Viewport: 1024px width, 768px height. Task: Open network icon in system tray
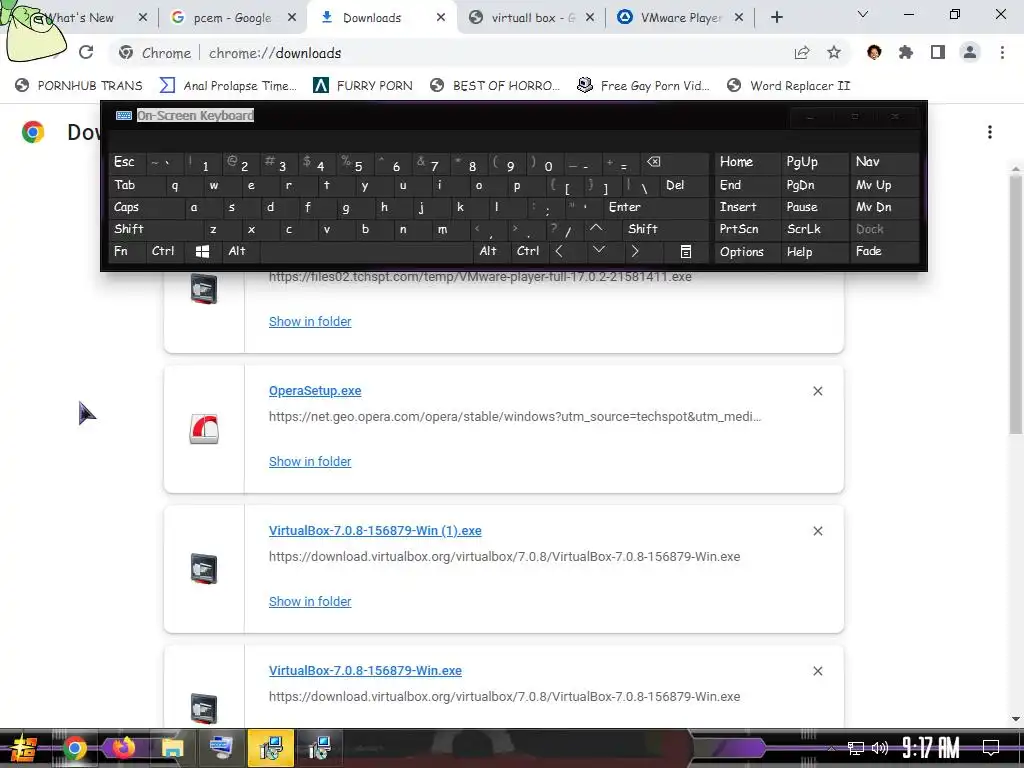click(855, 748)
